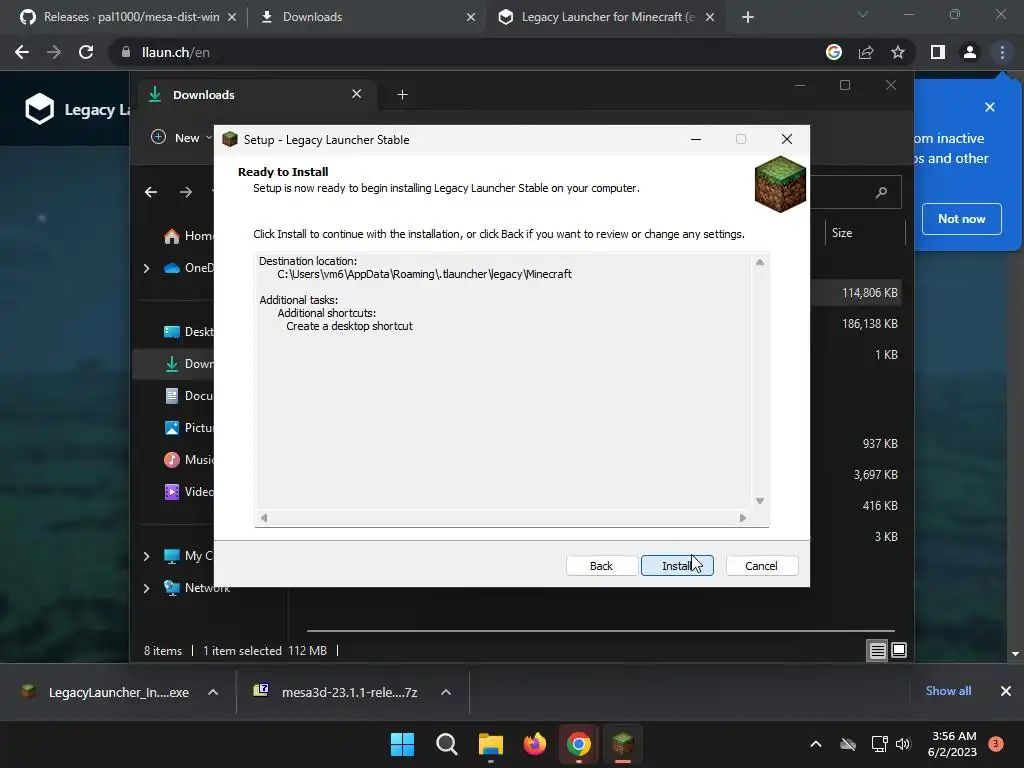This screenshot has height=768, width=1024.
Task: Click Legacy Launcher setup taskbar icon
Action: (x=623, y=744)
